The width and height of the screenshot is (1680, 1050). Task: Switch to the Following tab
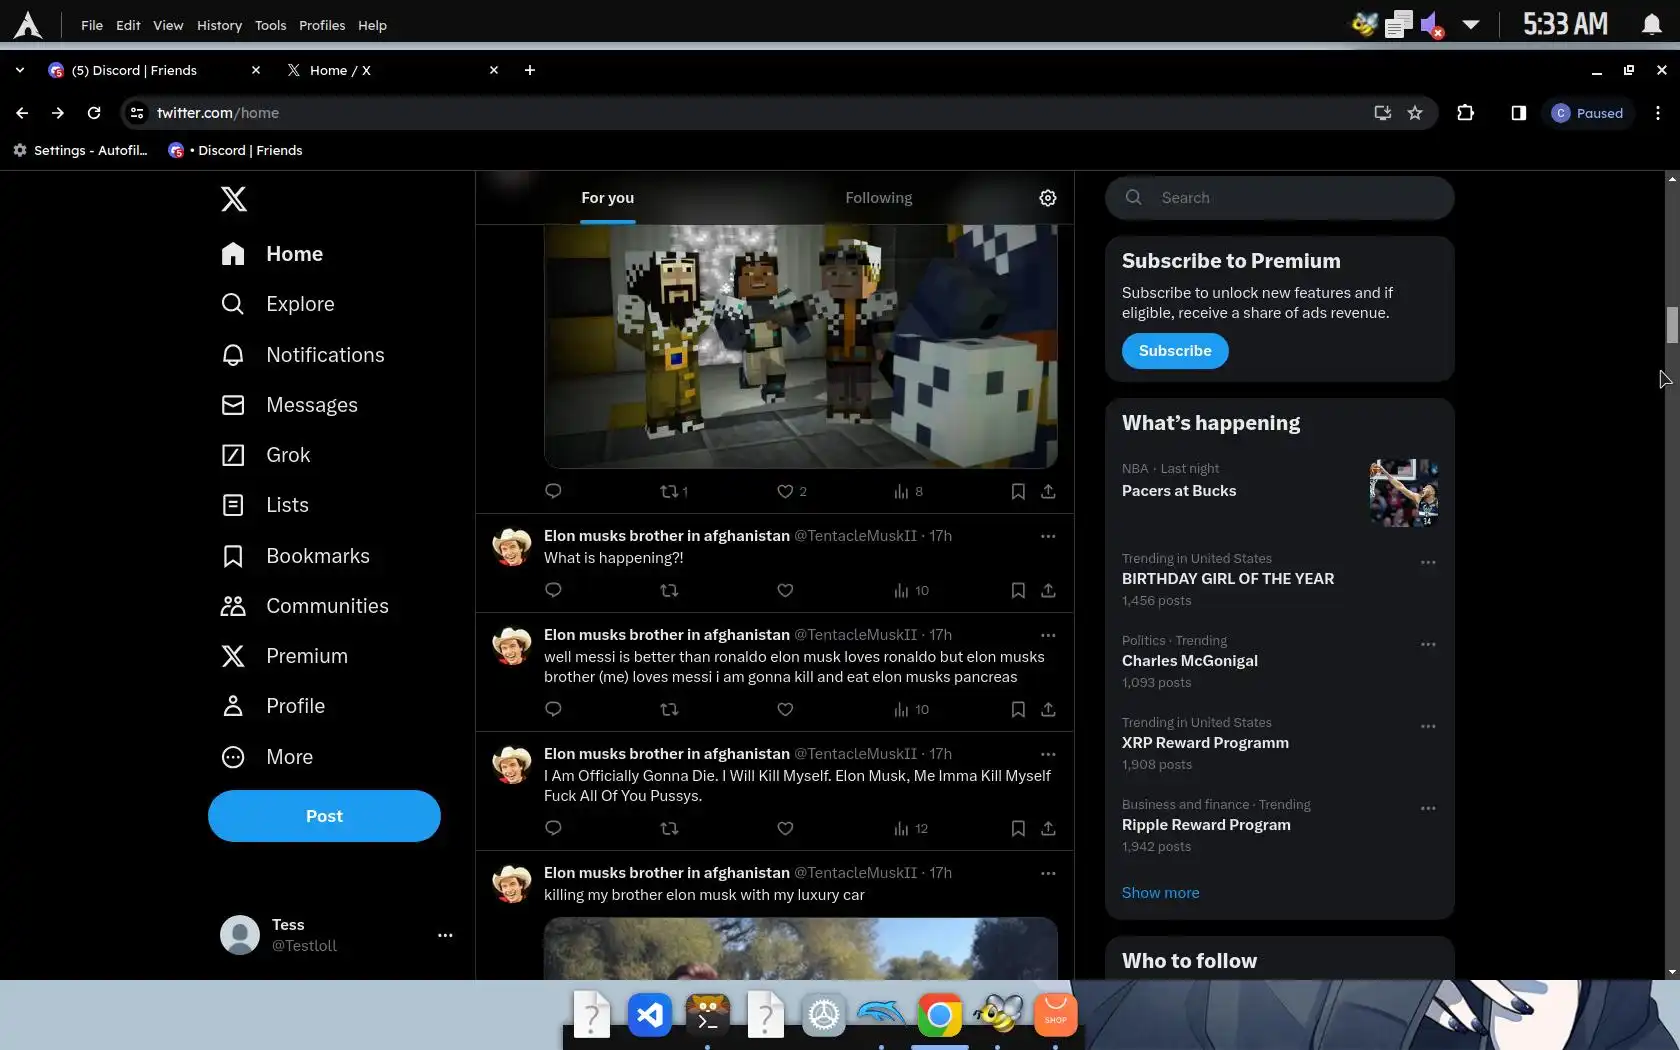click(x=878, y=198)
